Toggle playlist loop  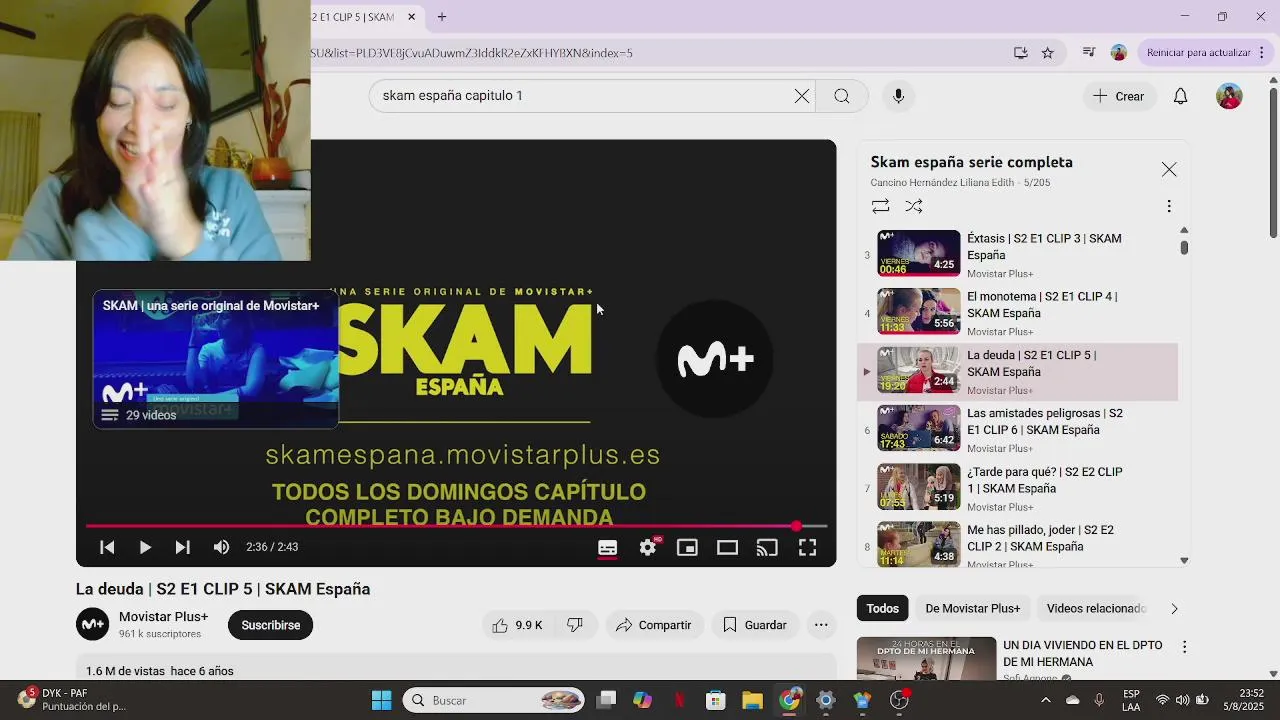tap(880, 206)
